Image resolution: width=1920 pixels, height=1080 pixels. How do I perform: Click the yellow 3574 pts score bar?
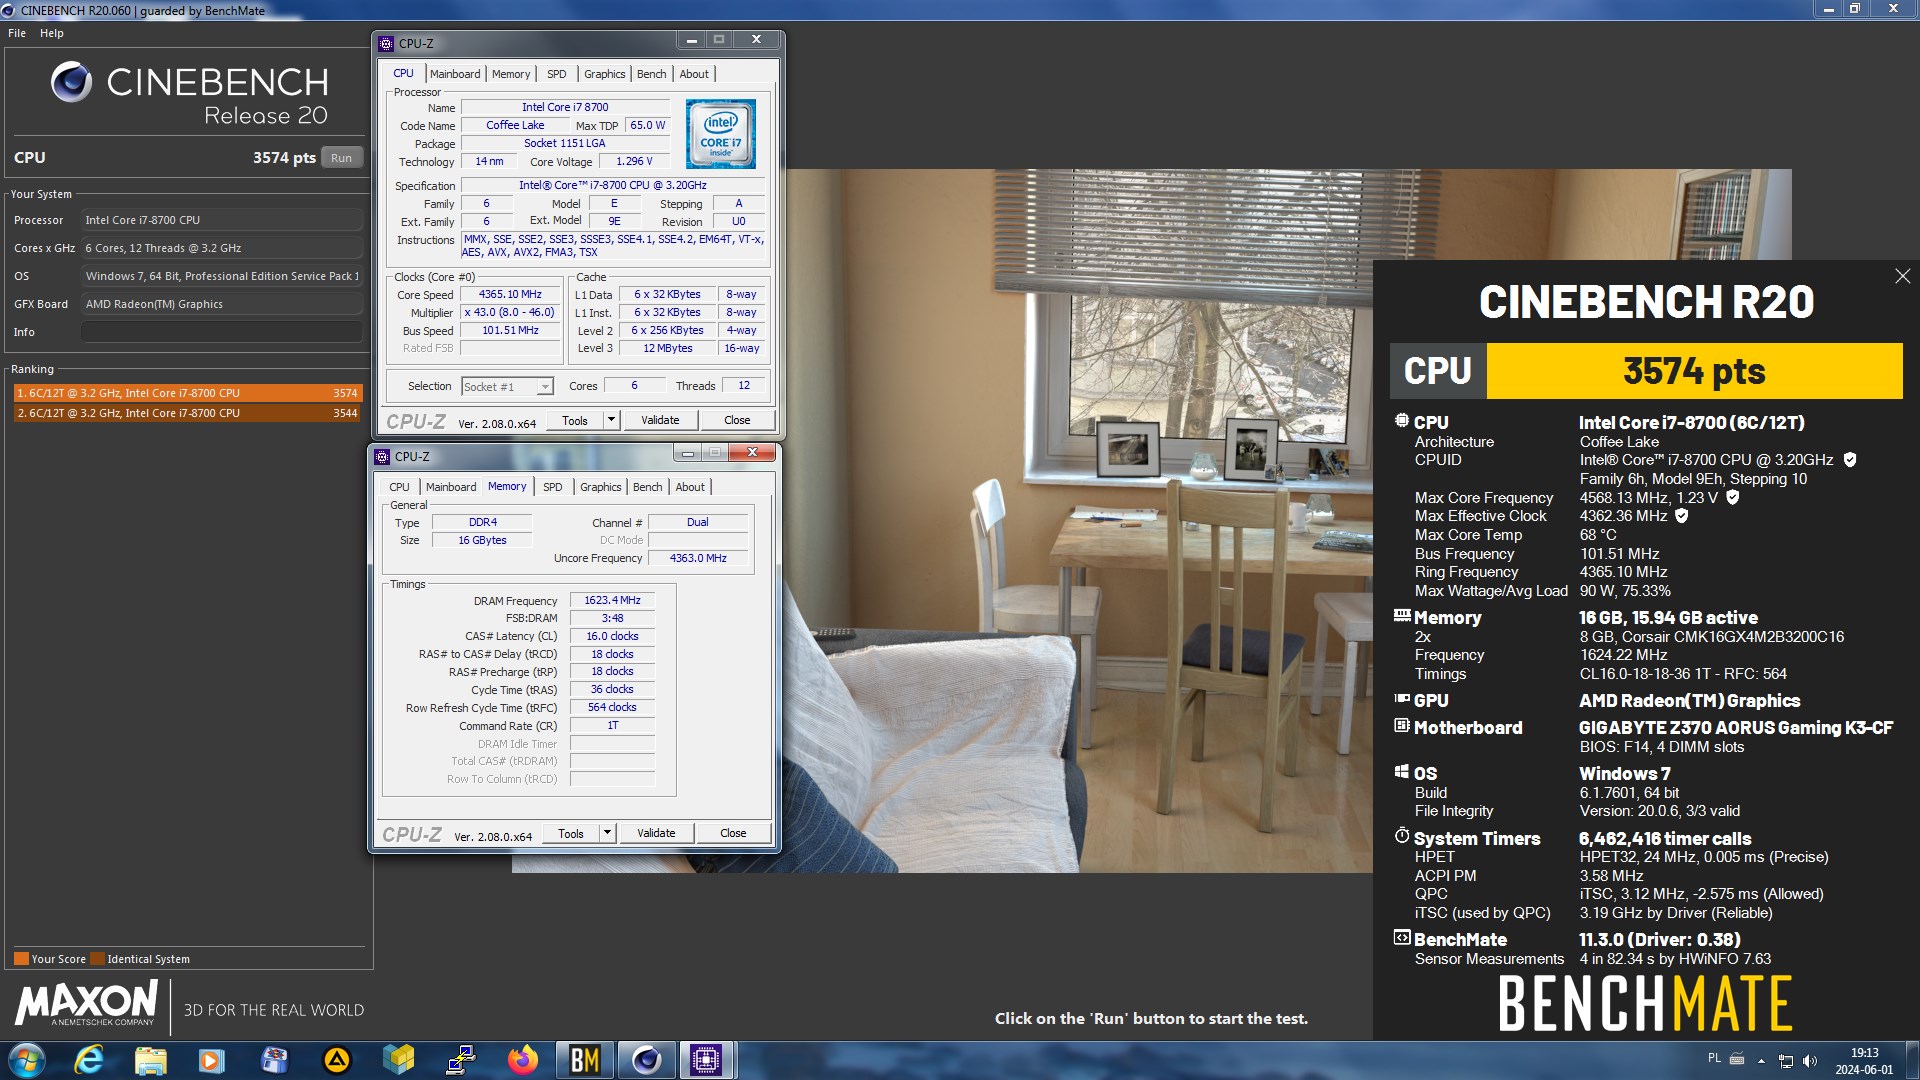pos(1694,371)
